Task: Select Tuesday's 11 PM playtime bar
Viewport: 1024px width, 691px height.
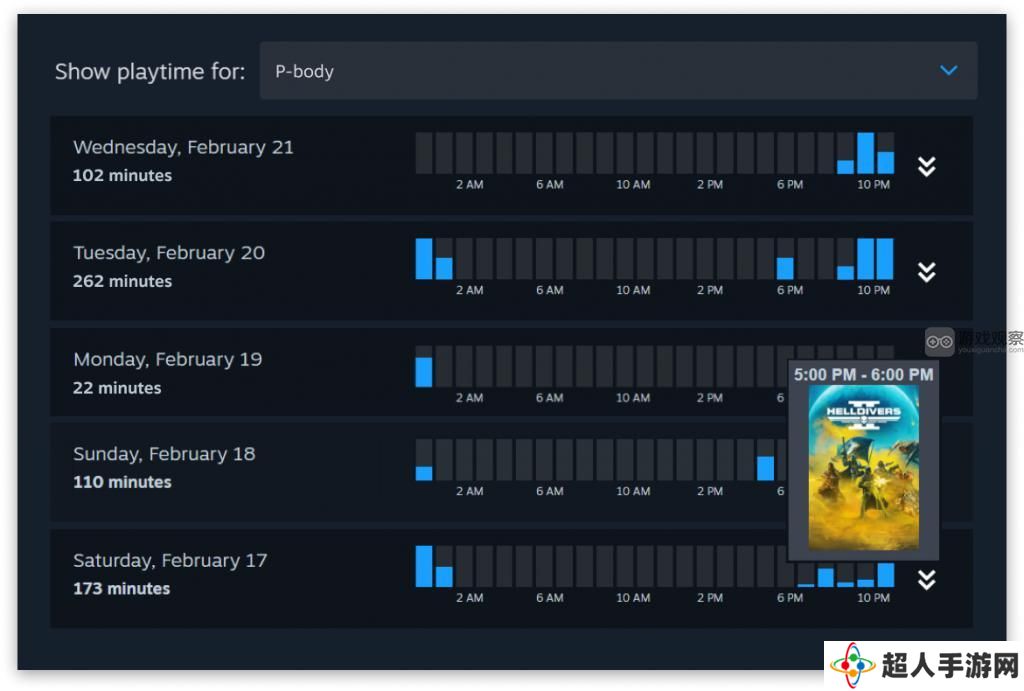Action: click(886, 259)
